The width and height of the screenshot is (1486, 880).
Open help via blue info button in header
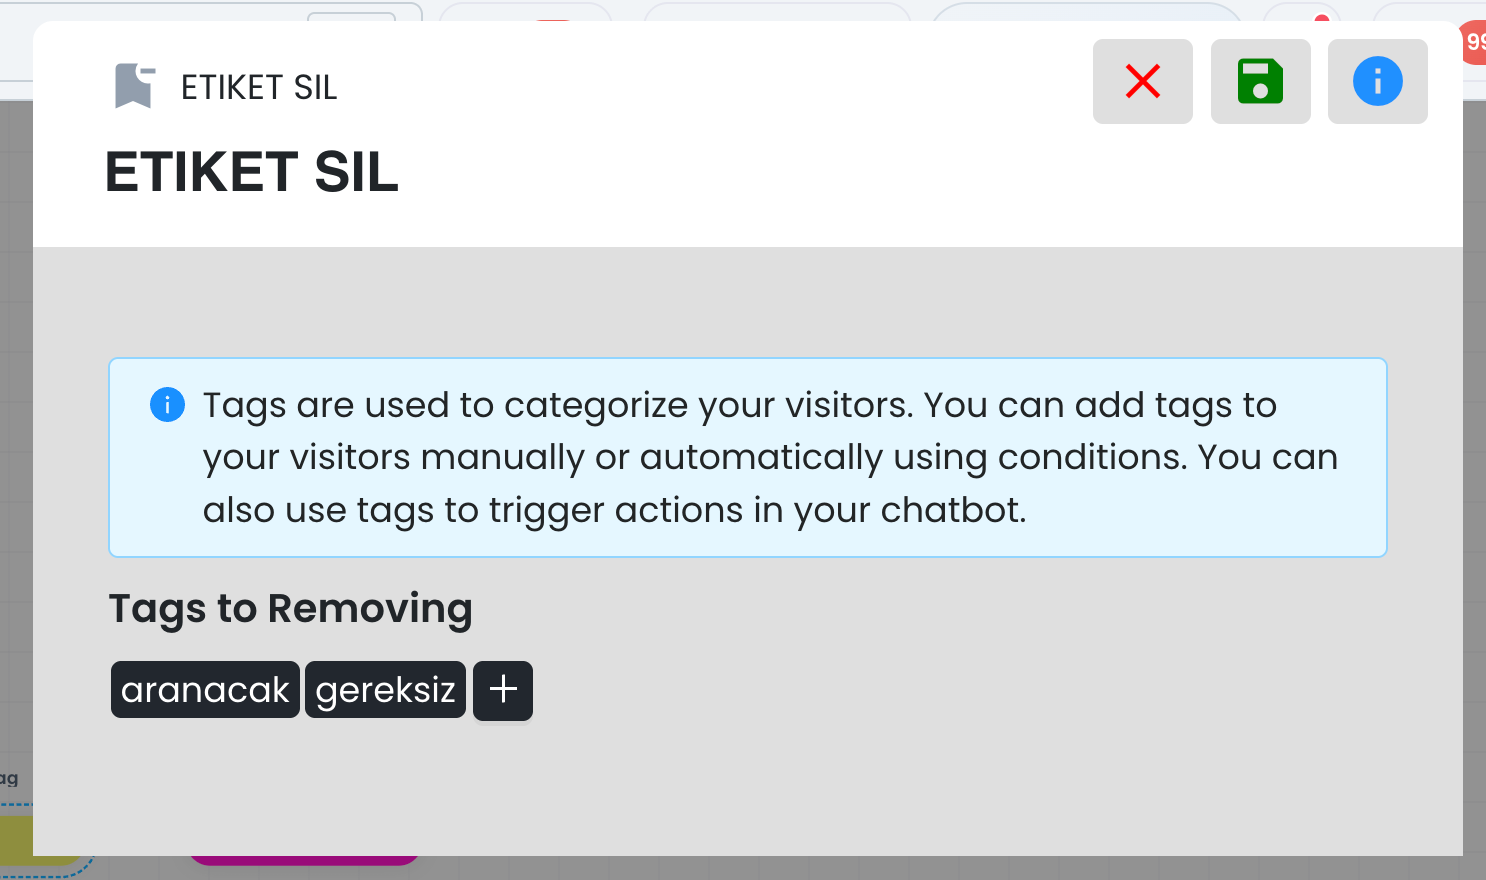tap(1377, 81)
